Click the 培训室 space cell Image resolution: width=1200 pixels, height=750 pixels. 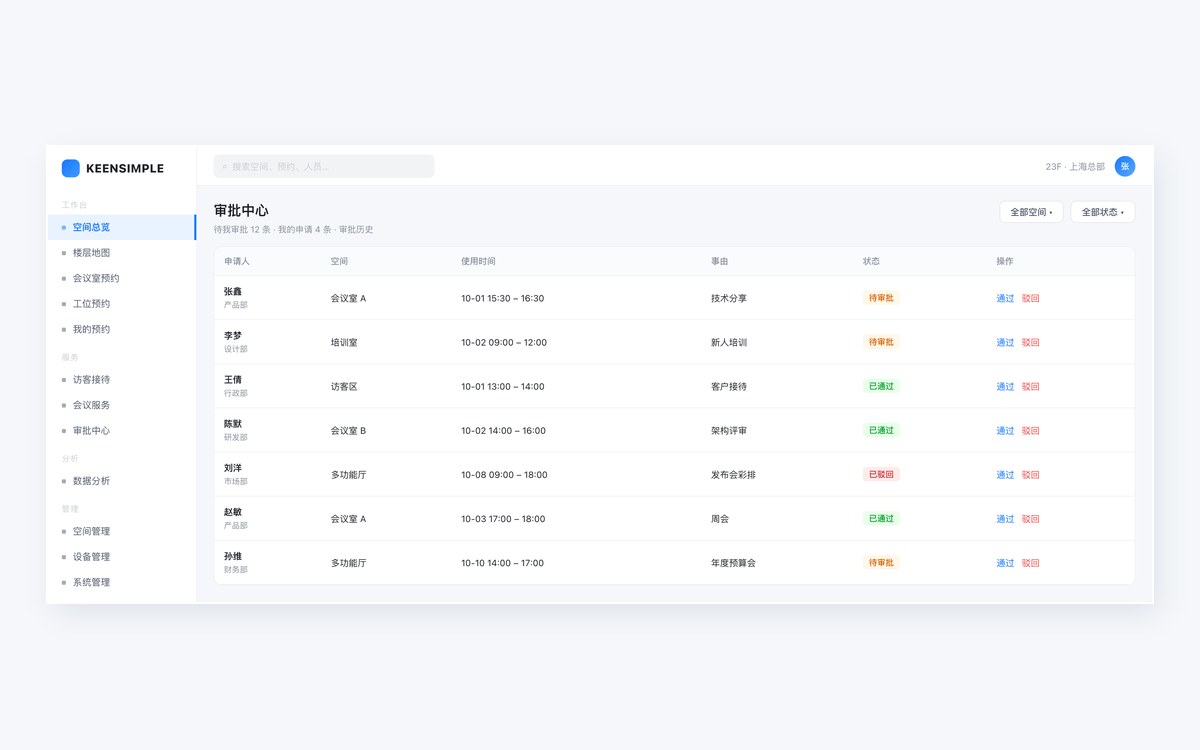[x=344, y=342]
